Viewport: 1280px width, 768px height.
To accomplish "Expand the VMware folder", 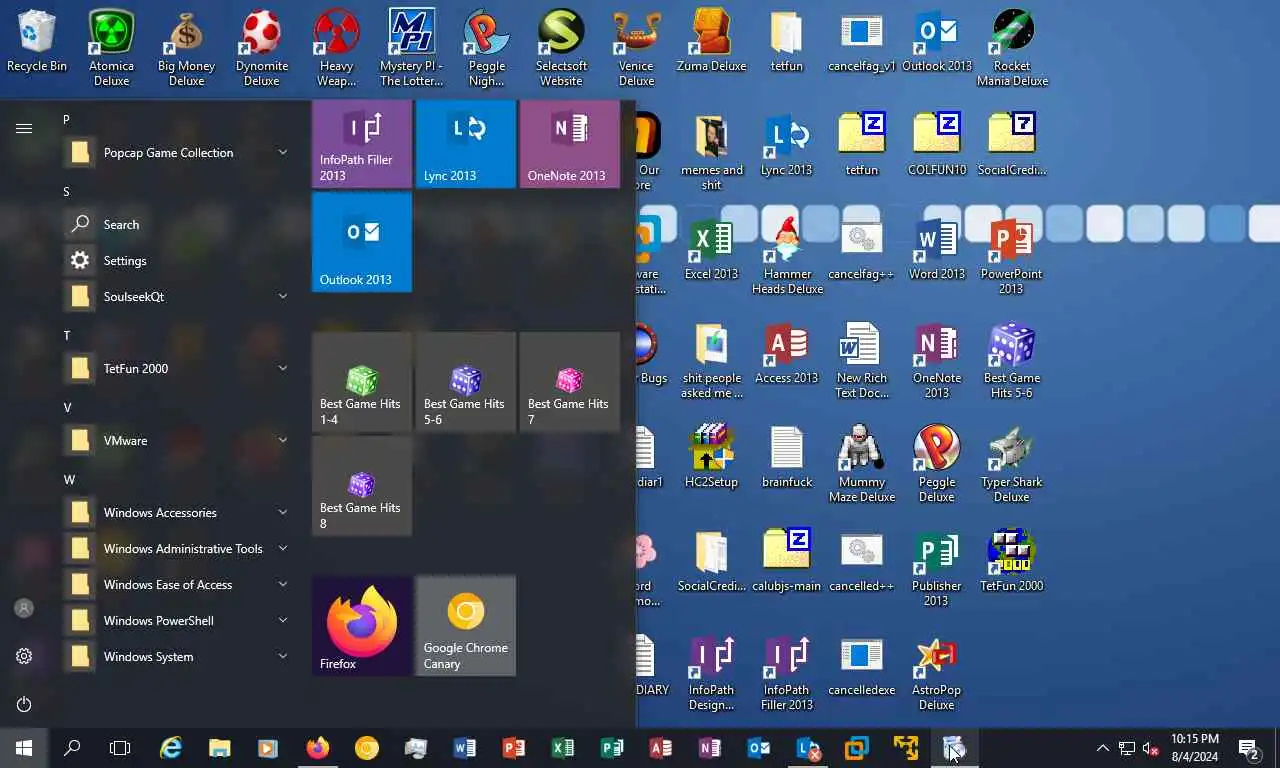I will coord(178,440).
